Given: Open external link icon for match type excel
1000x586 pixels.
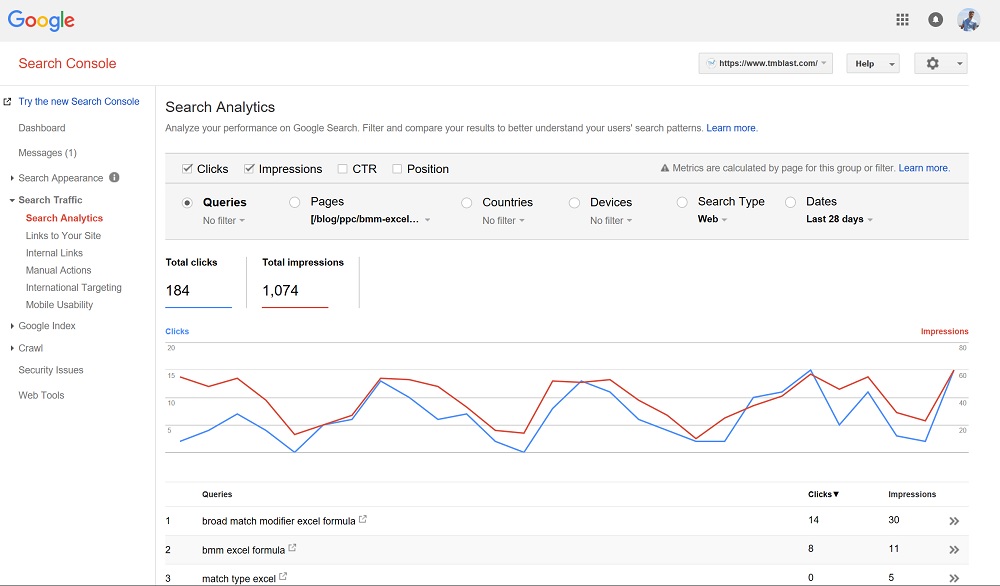Looking at the screenshot, I should [283, 576].
